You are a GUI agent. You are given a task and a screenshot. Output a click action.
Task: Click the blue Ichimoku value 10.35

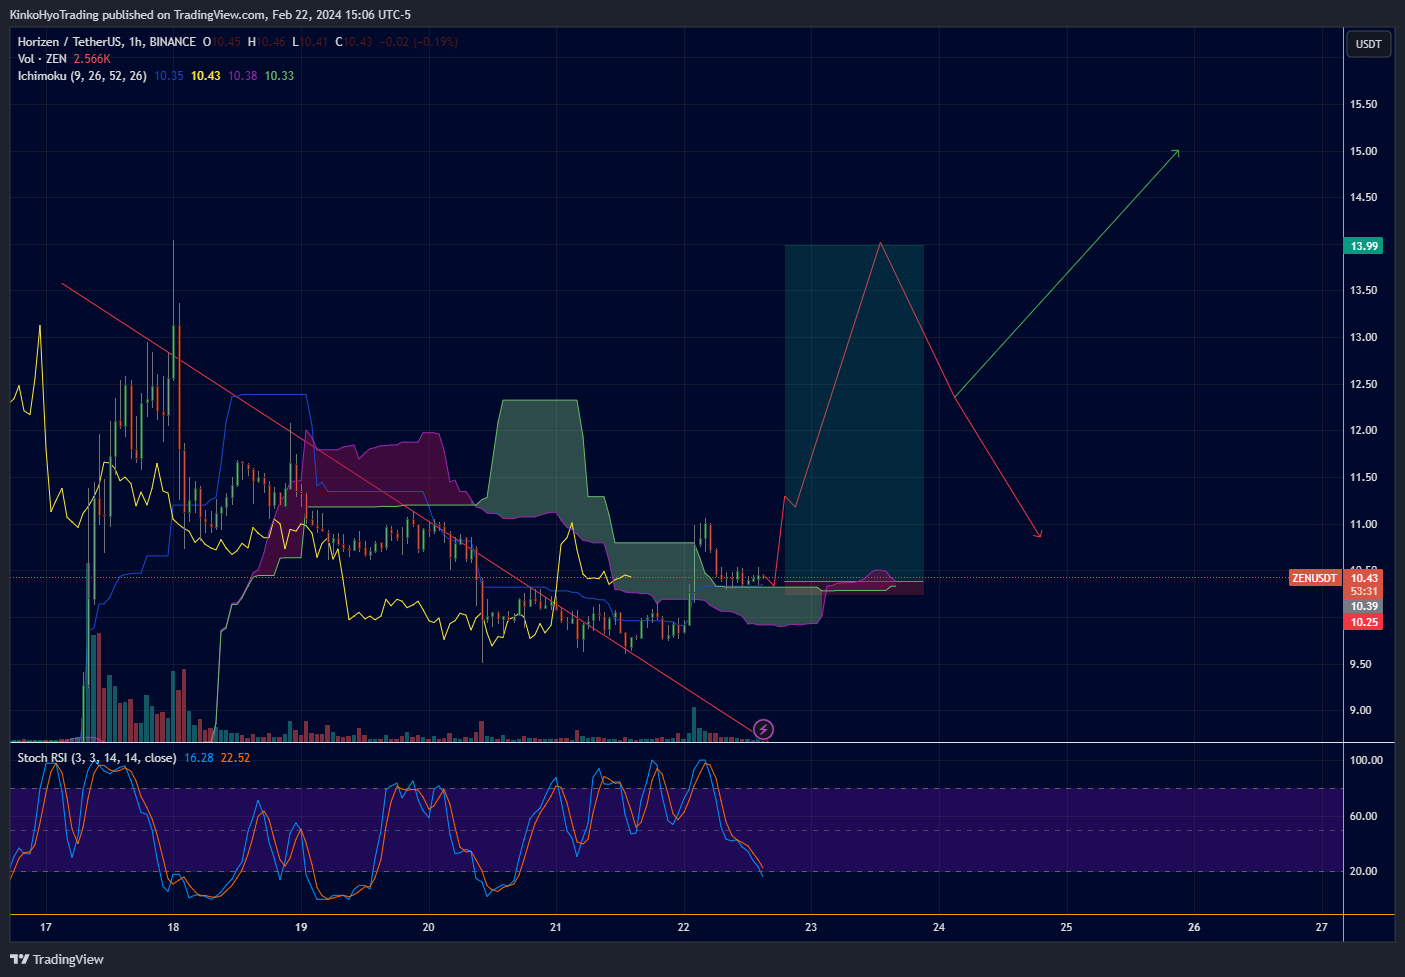tap(169, 76)
